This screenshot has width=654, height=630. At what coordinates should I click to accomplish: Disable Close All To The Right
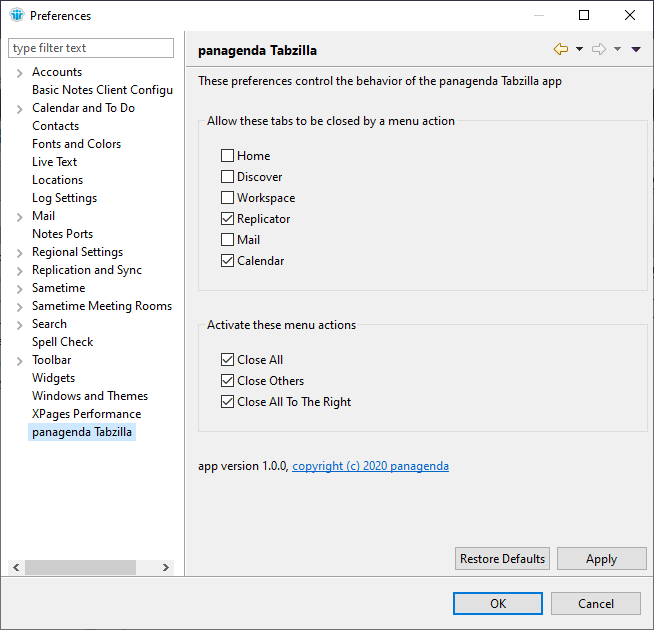228,402
